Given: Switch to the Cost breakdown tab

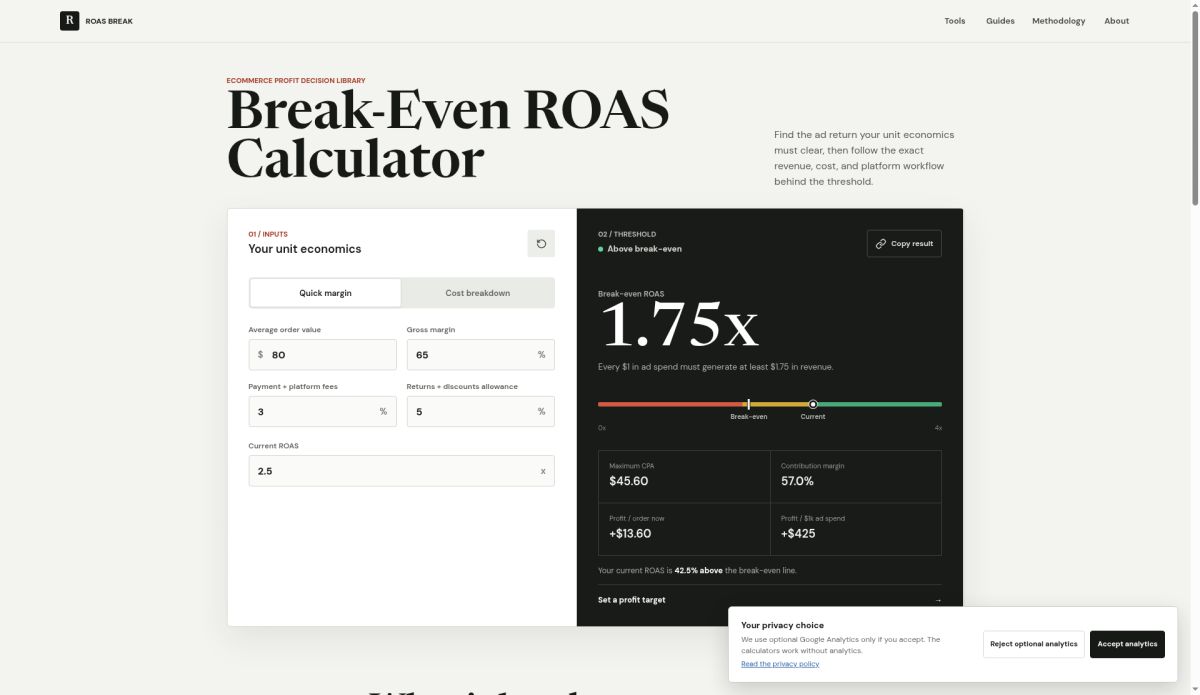Looking at the screenshot, I should [x=478, y=293].
